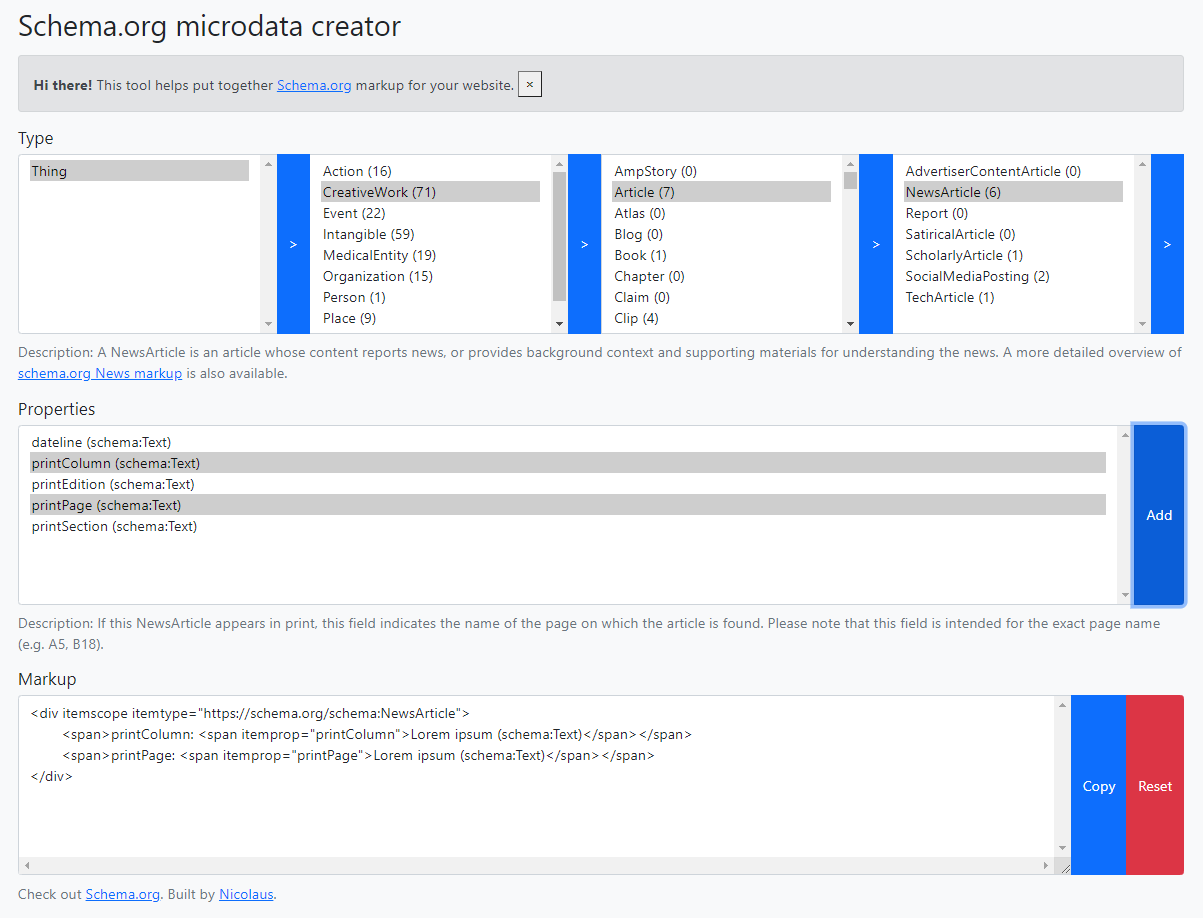Copy the generated markup
This screenshot has height=918, width=1203.
point(1098,785)
